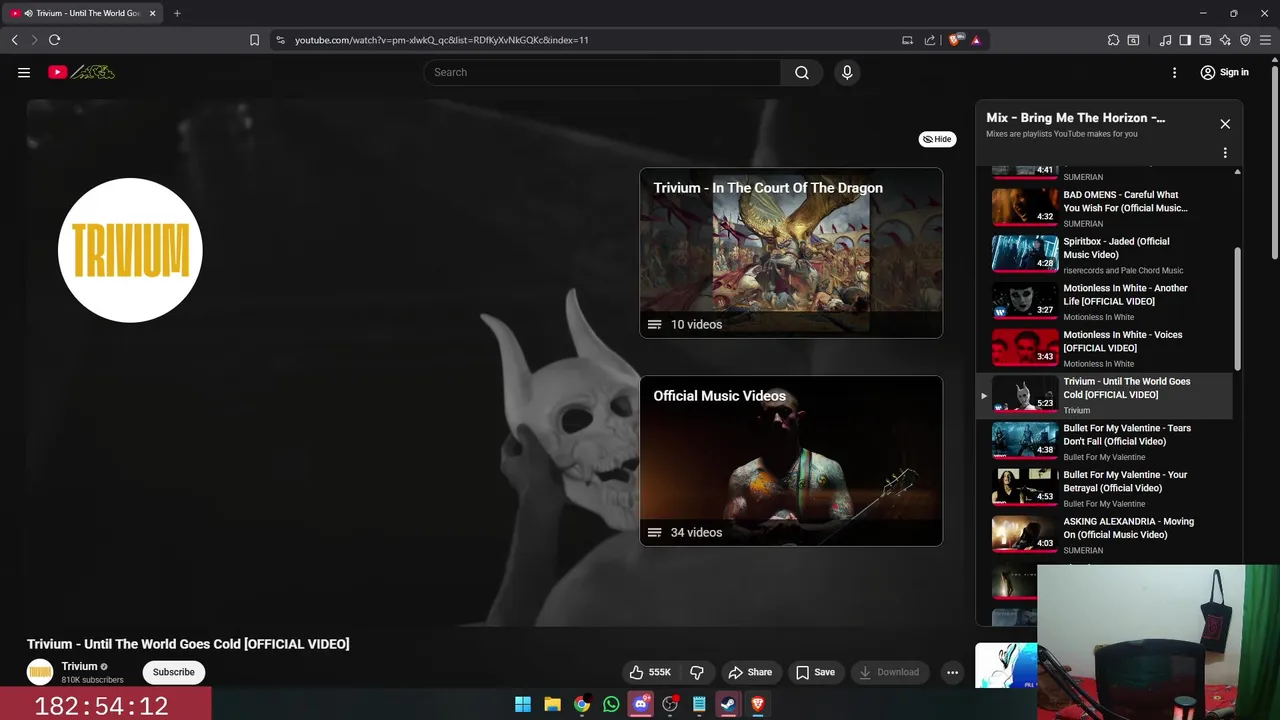Screen dimensions: 1280x720
Task: Open OBS Studio from the taskbar
Action: pos(670,704)
